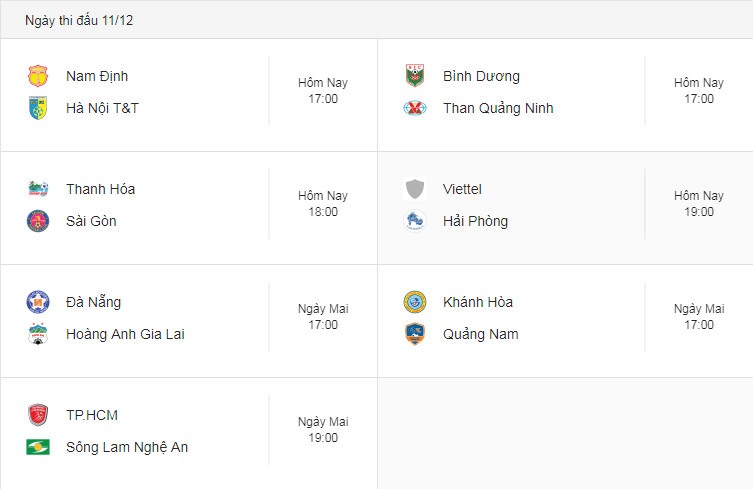Image resolution: width=753 pixels, height=489 pixels.
Task: Click the gray Viettel shield icon
Action: 414,189
